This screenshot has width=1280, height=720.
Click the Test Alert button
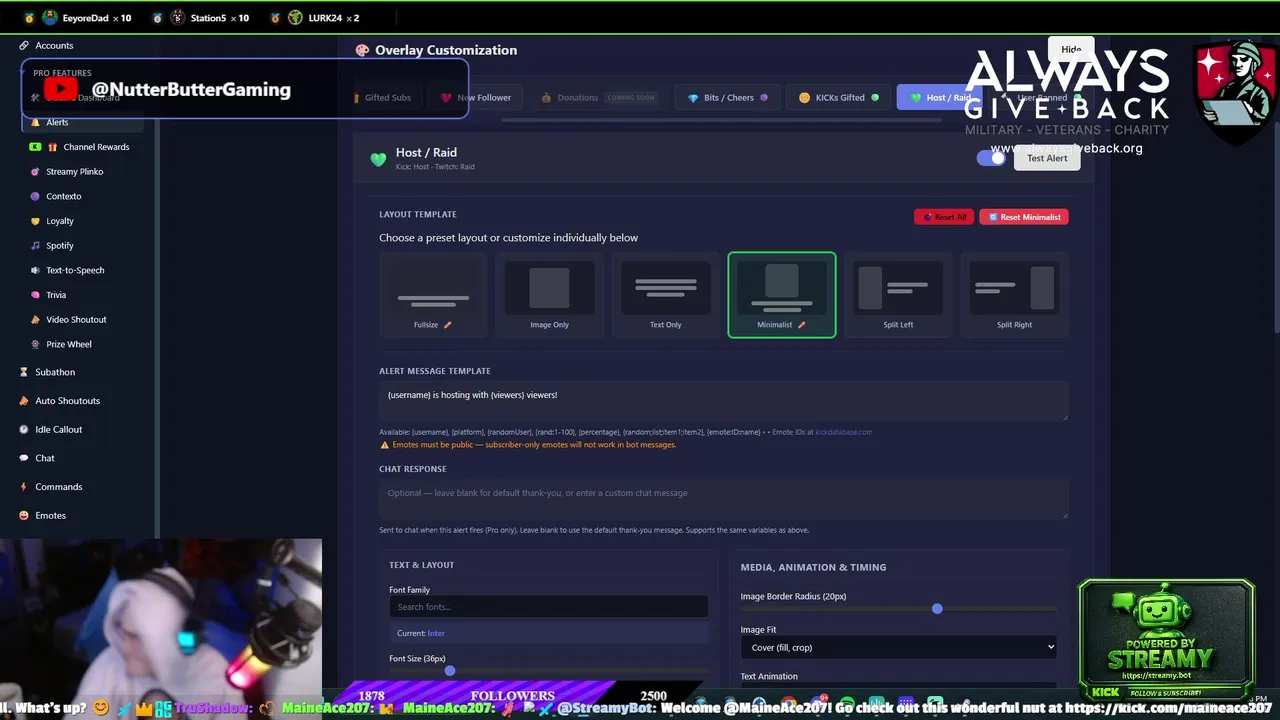(x=1047, y=158)
